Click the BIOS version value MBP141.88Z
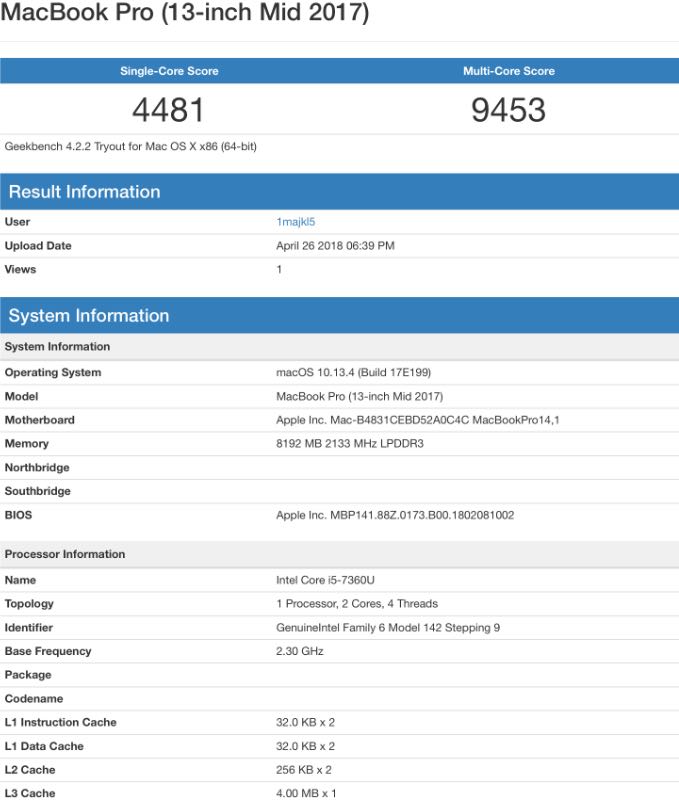This screenshot has width=679, height=800. pyautogui.click(x=395, y=515)
